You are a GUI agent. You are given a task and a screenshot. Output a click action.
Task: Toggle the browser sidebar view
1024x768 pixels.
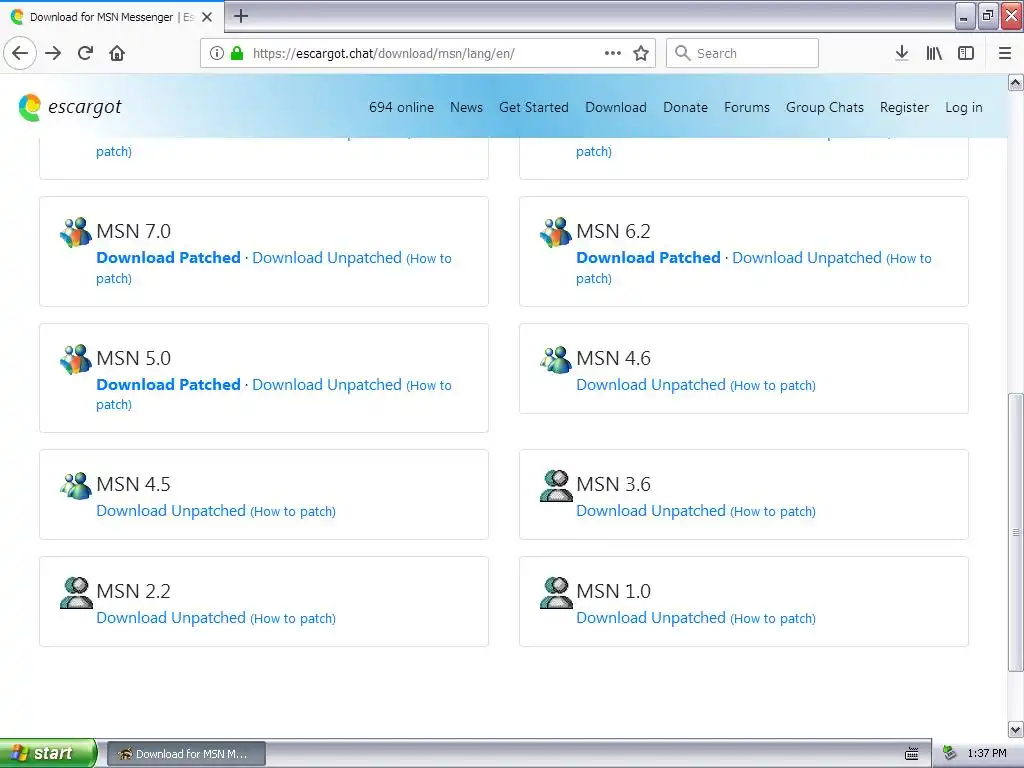[966, 53]
